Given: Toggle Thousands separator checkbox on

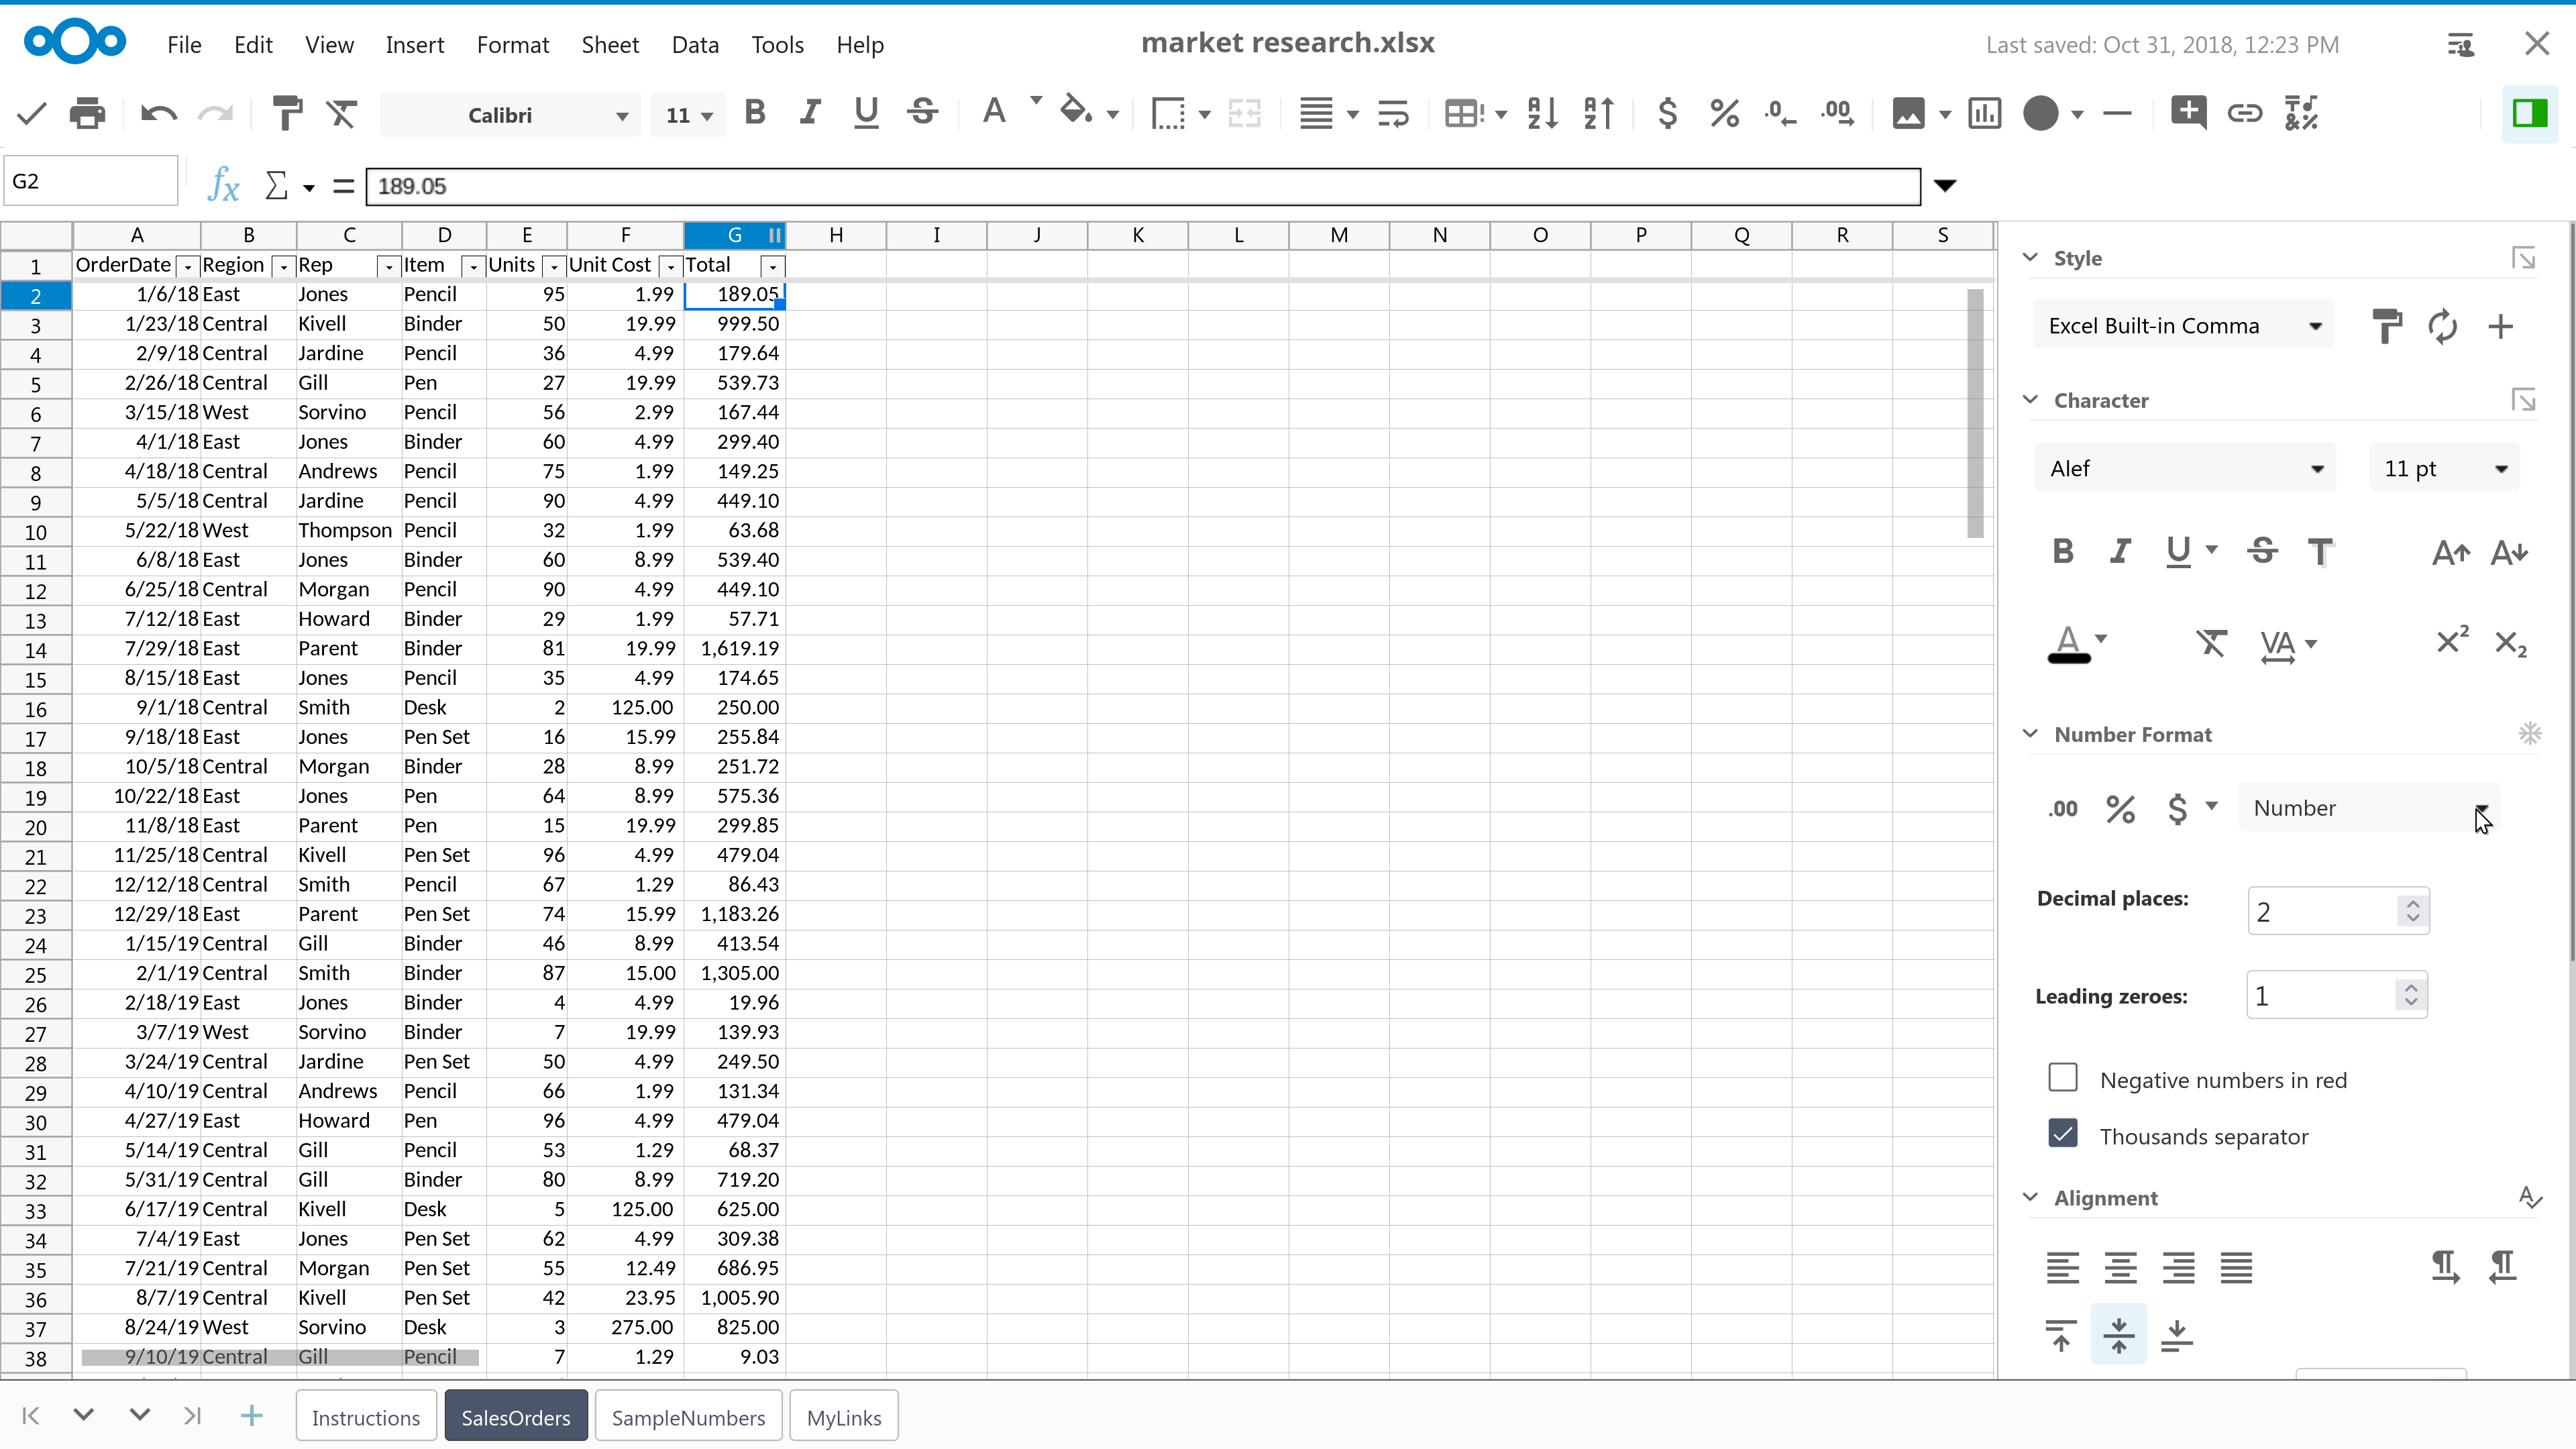Looking at the screenshot, I should [2063, 1134].
